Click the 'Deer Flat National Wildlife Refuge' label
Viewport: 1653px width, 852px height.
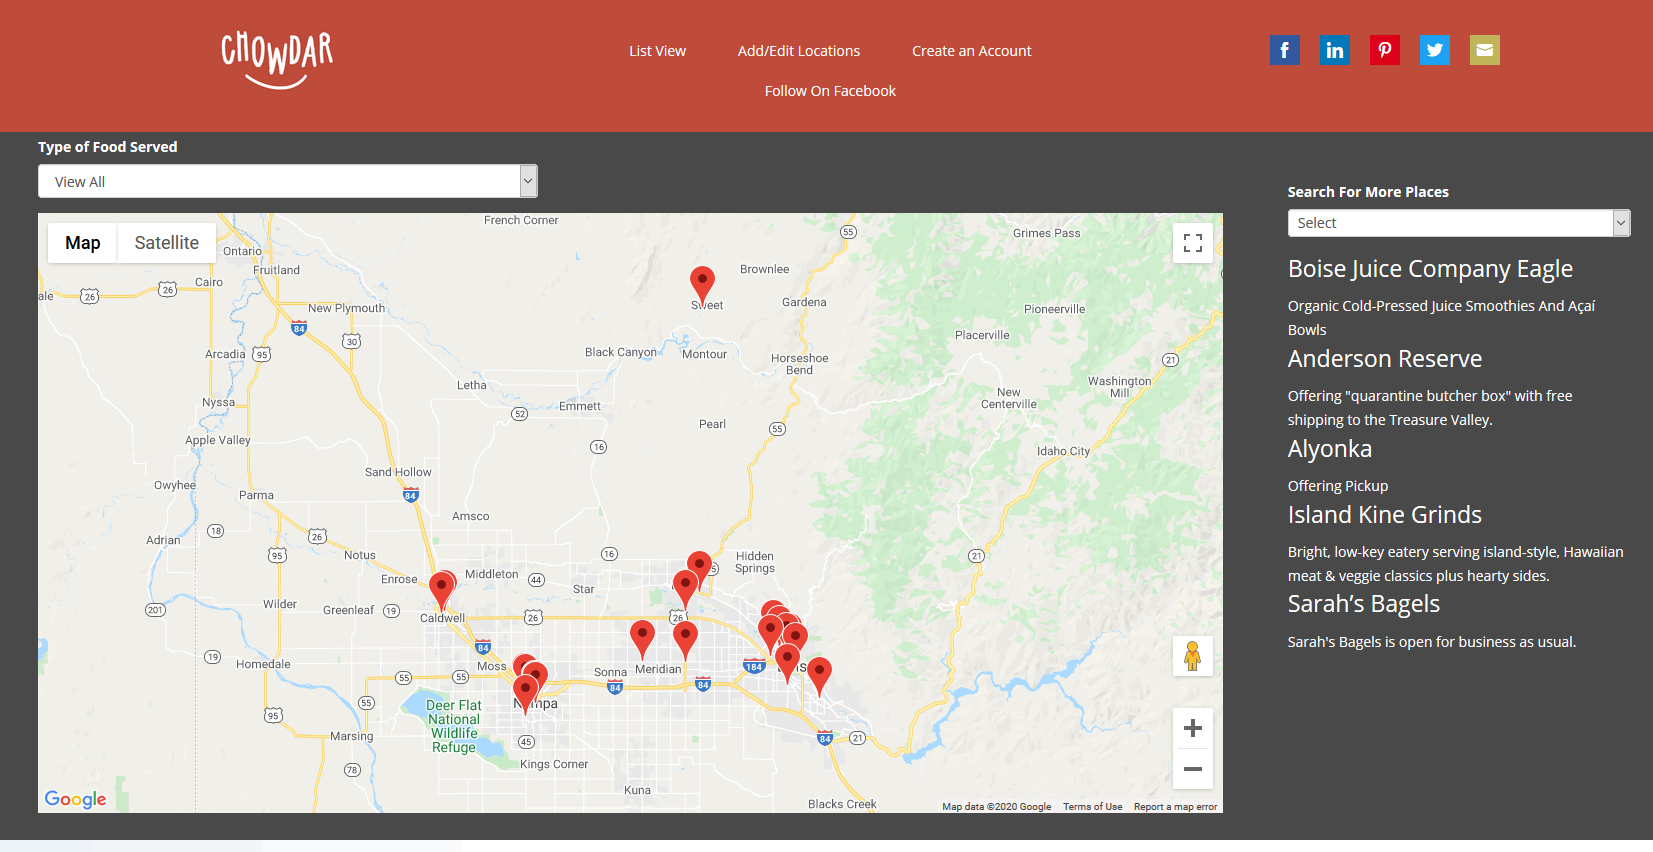(454, 726)
